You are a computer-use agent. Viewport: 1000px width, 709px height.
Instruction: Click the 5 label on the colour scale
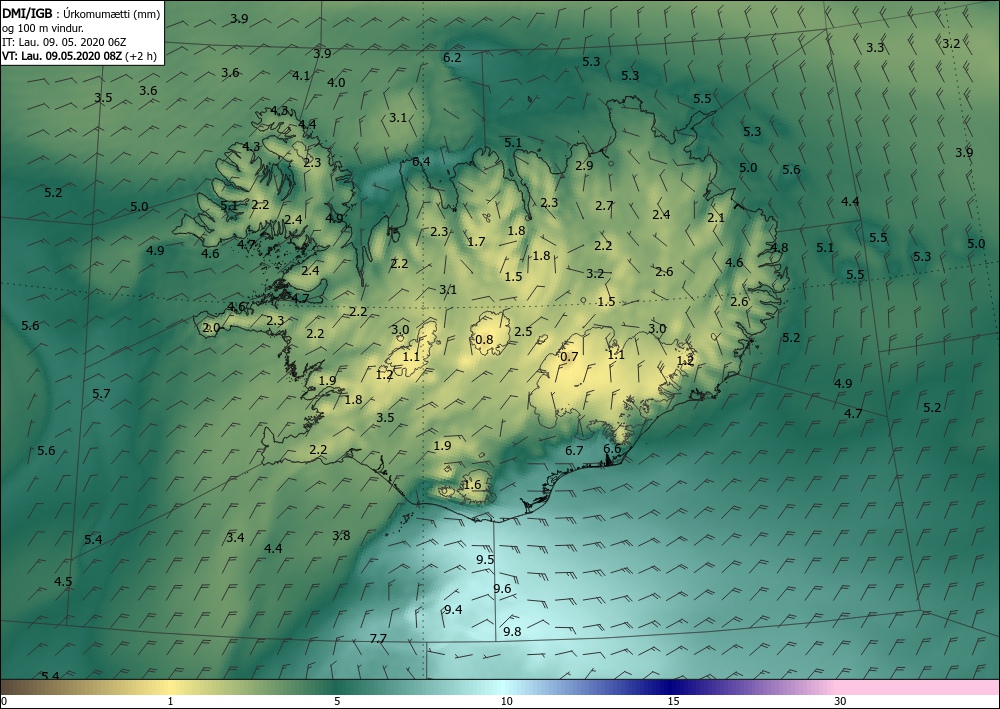pos(337,702)
